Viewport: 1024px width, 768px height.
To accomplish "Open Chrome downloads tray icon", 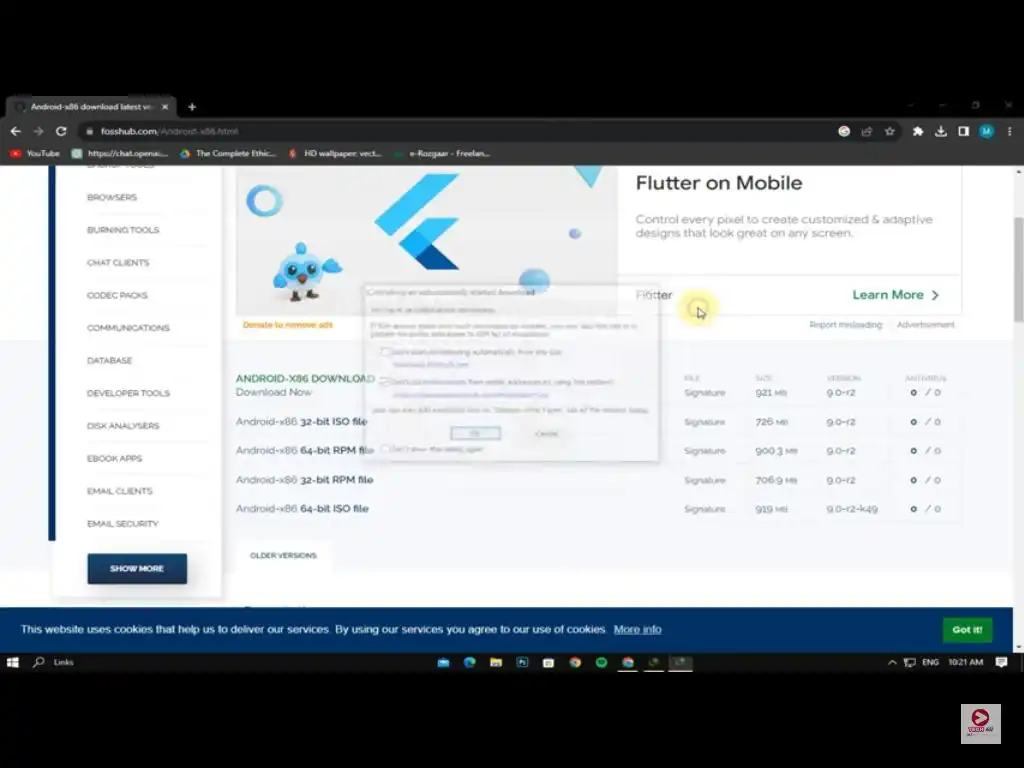I will tap(940, 131).
